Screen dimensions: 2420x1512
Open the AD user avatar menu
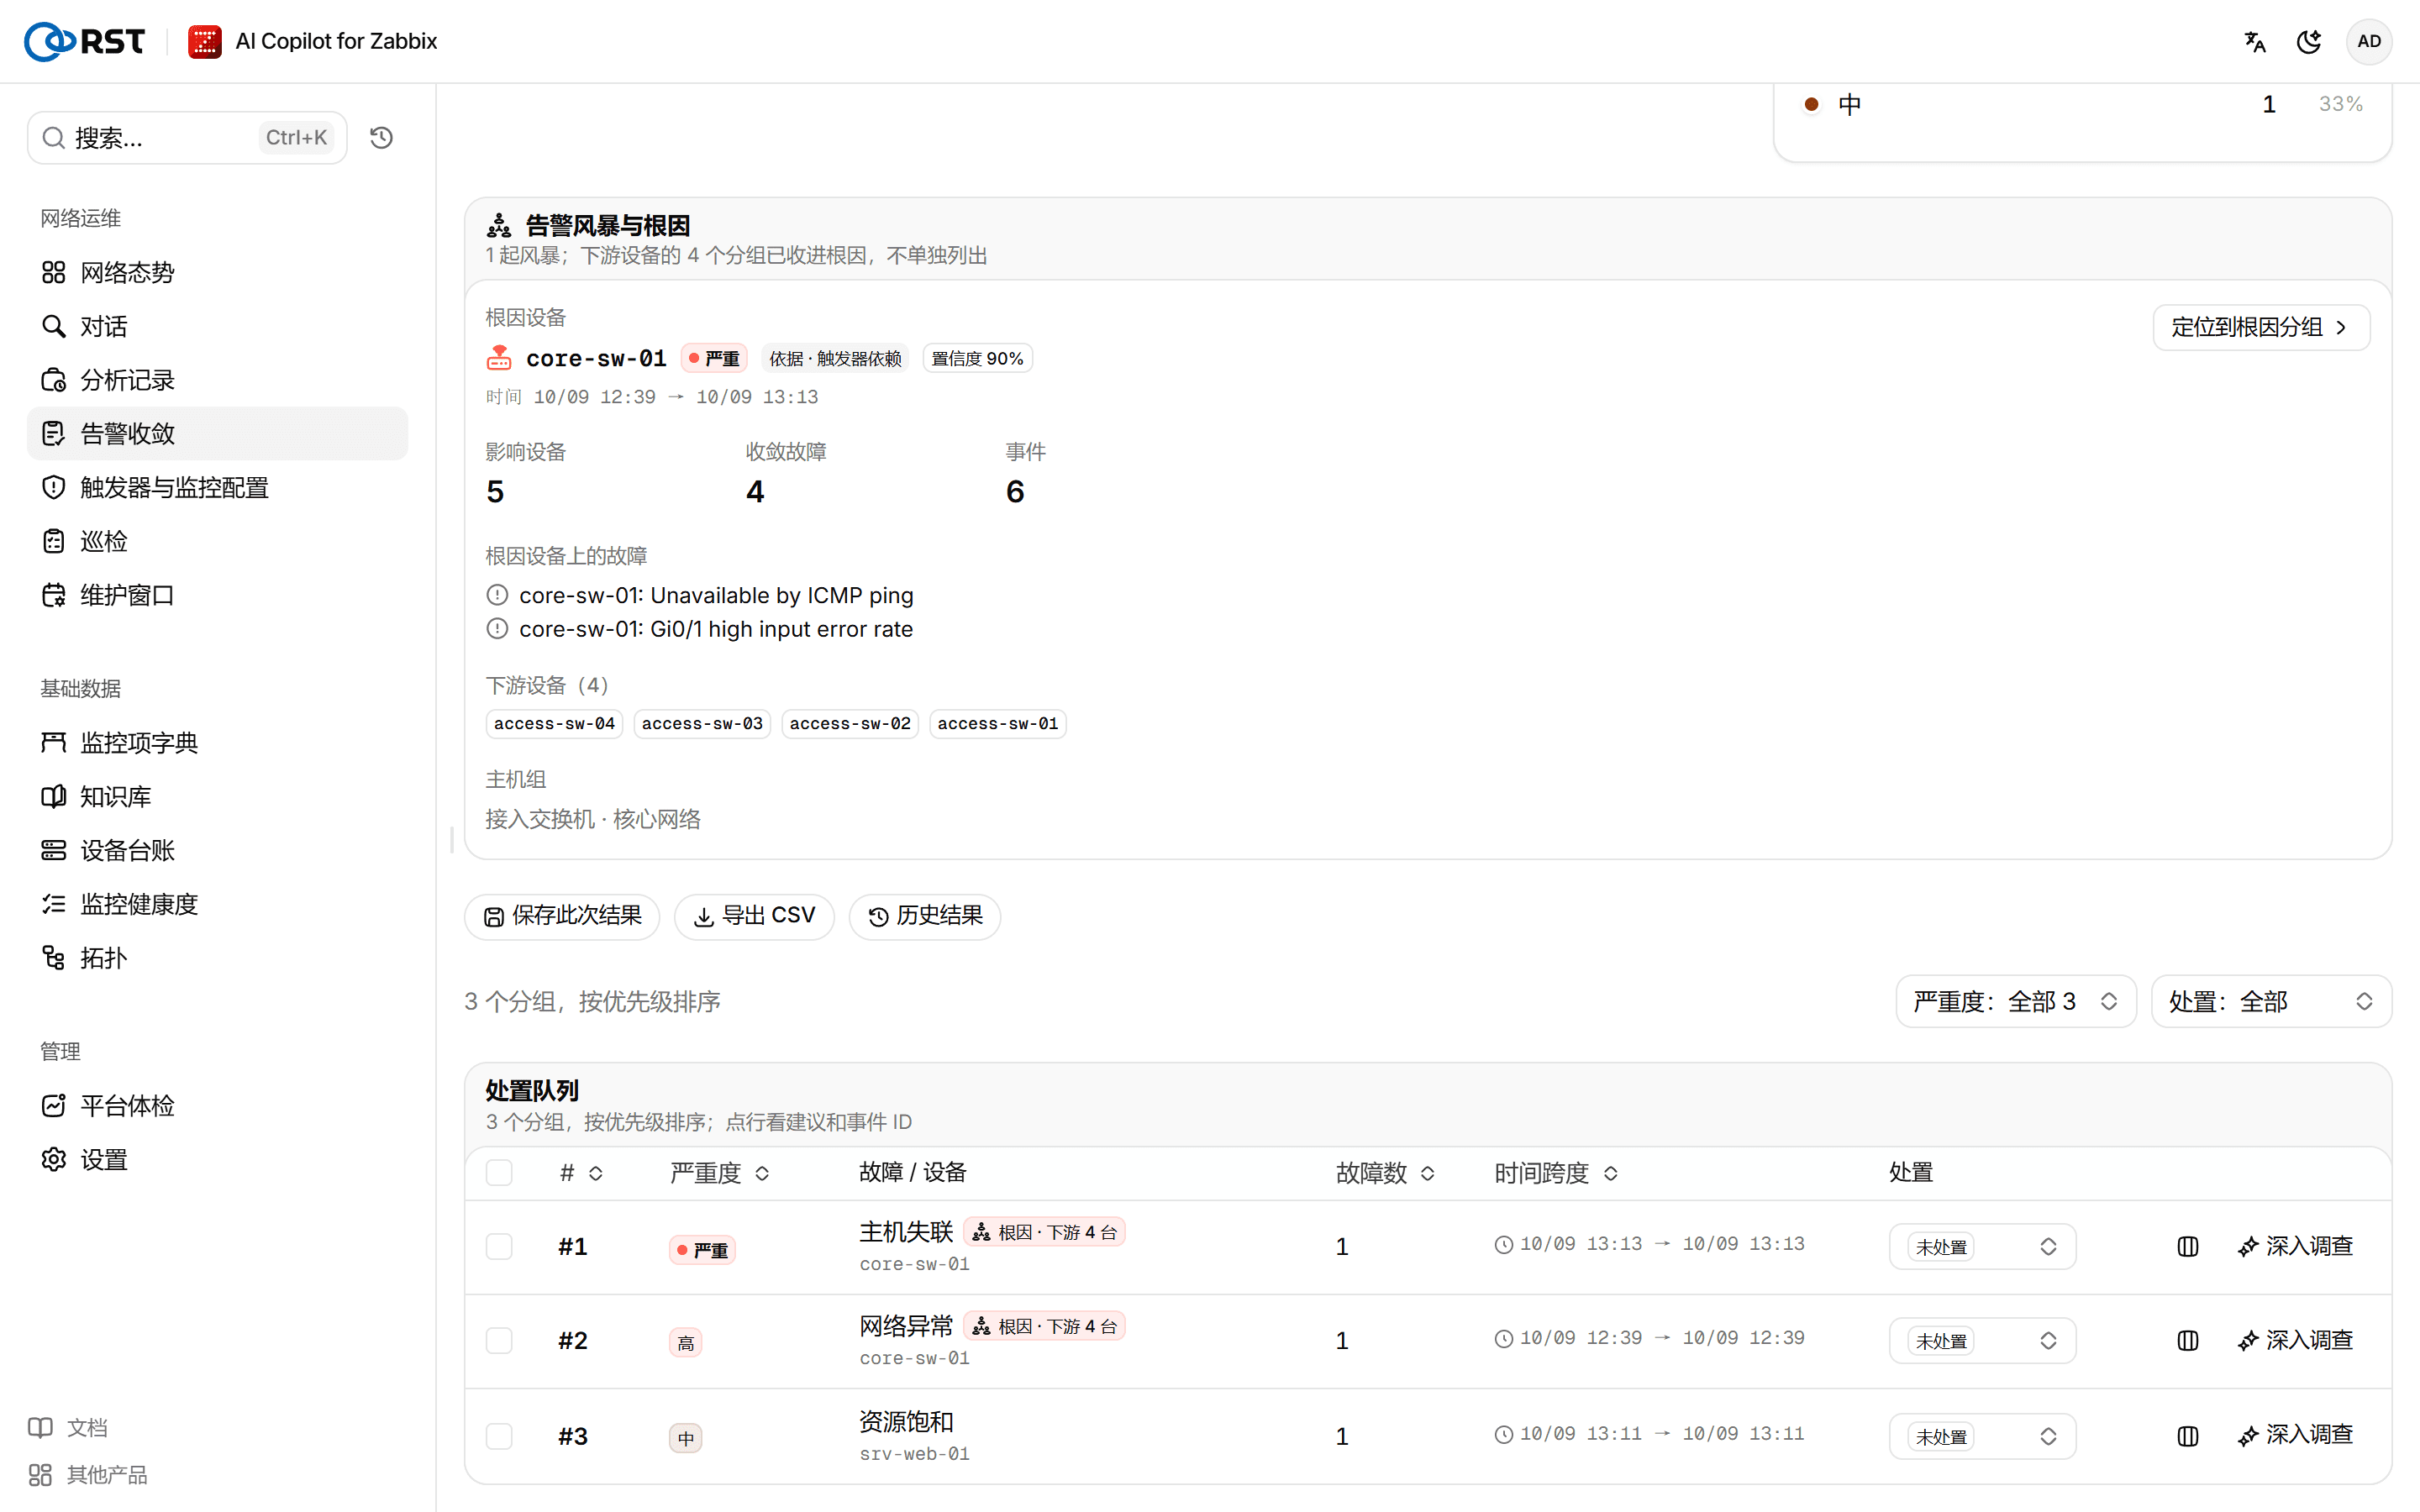[x=2368, y=41]
